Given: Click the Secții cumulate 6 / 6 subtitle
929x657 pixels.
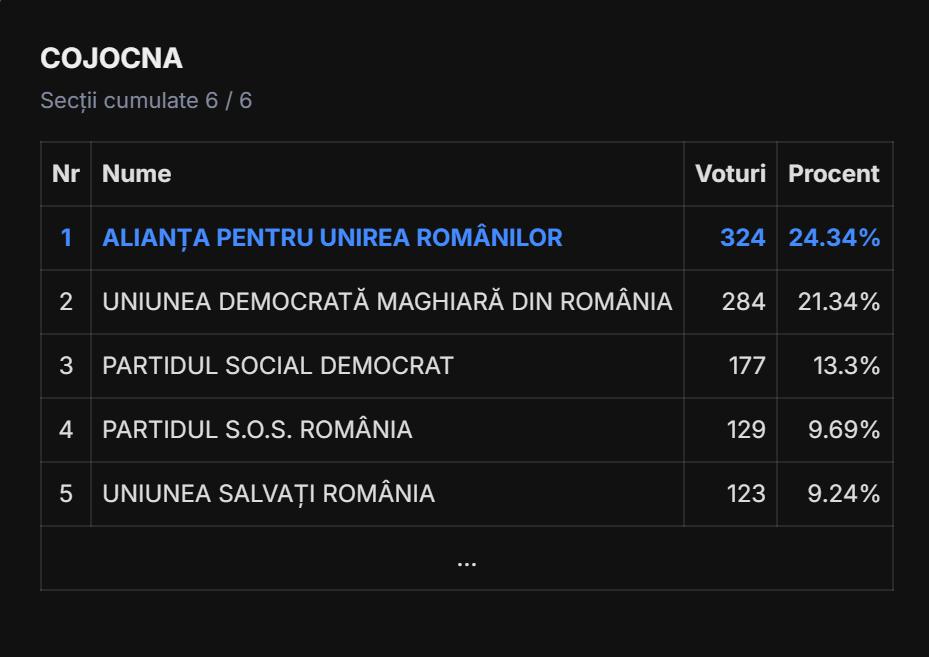Looking at the screenshot, I should (146, 101).
